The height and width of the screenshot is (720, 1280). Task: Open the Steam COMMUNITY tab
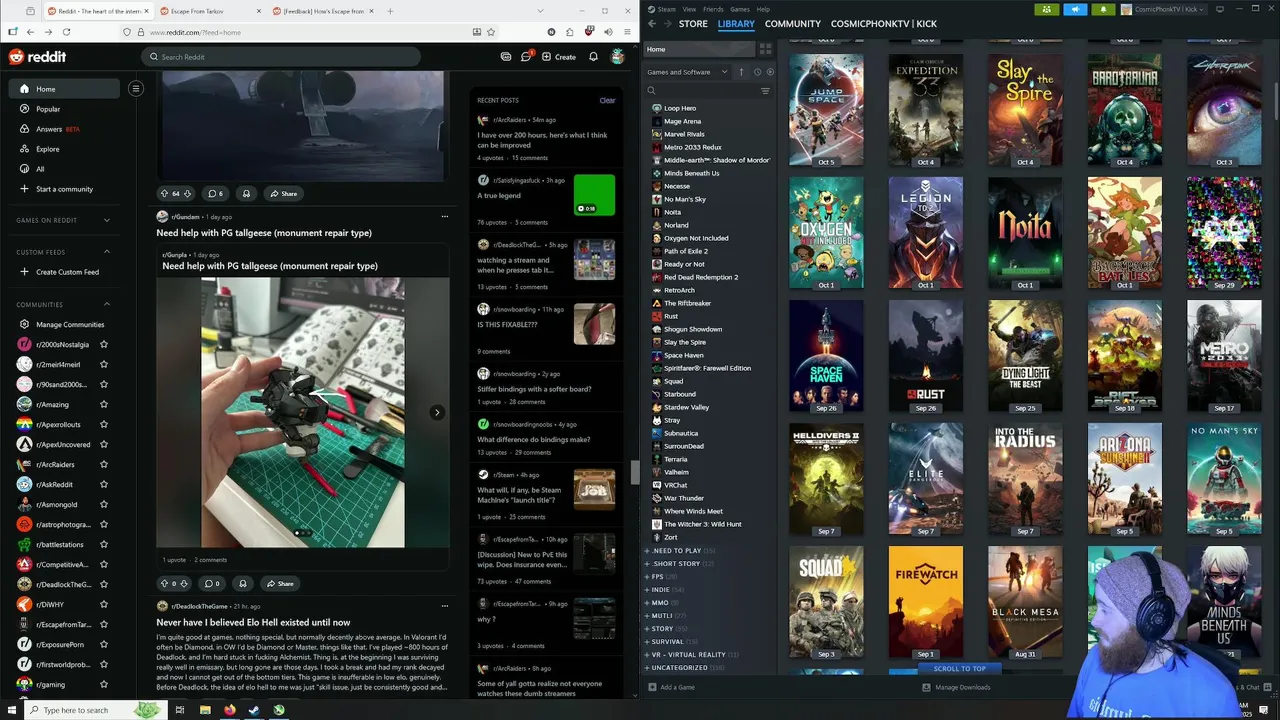792,23
